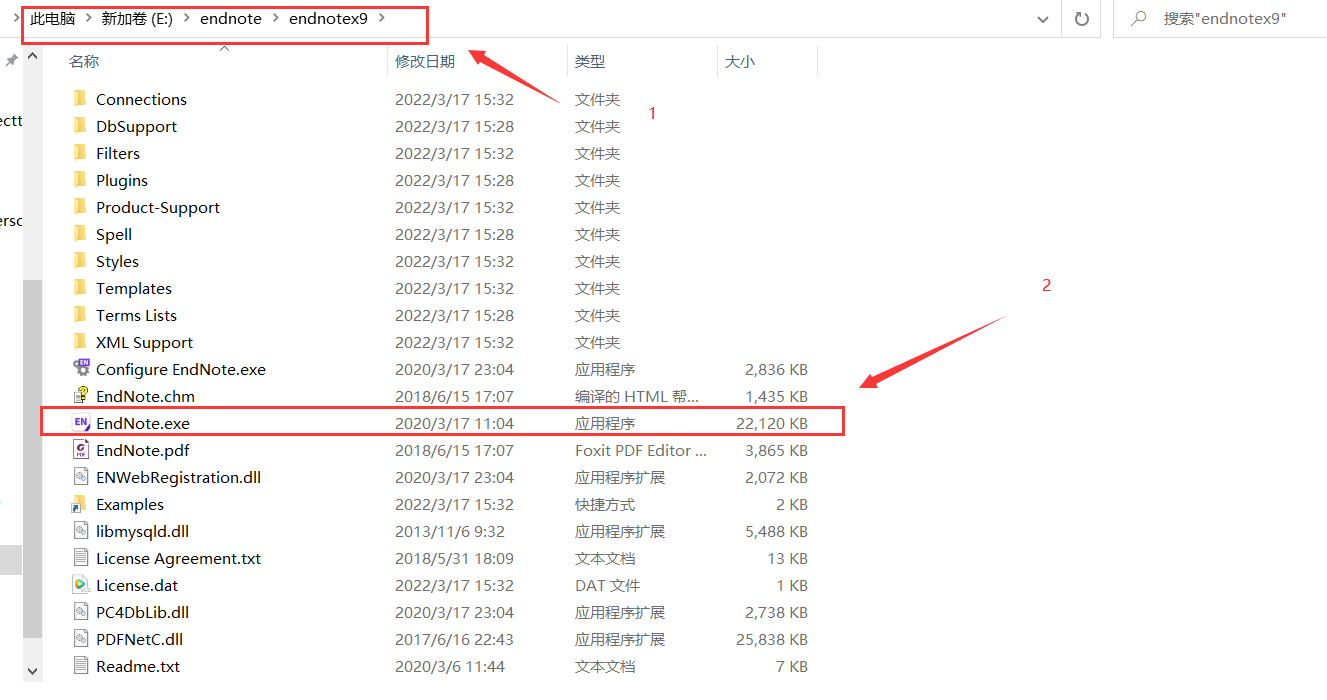
Task: Select the DbSupport folder icon
Action: pos(80,126)
